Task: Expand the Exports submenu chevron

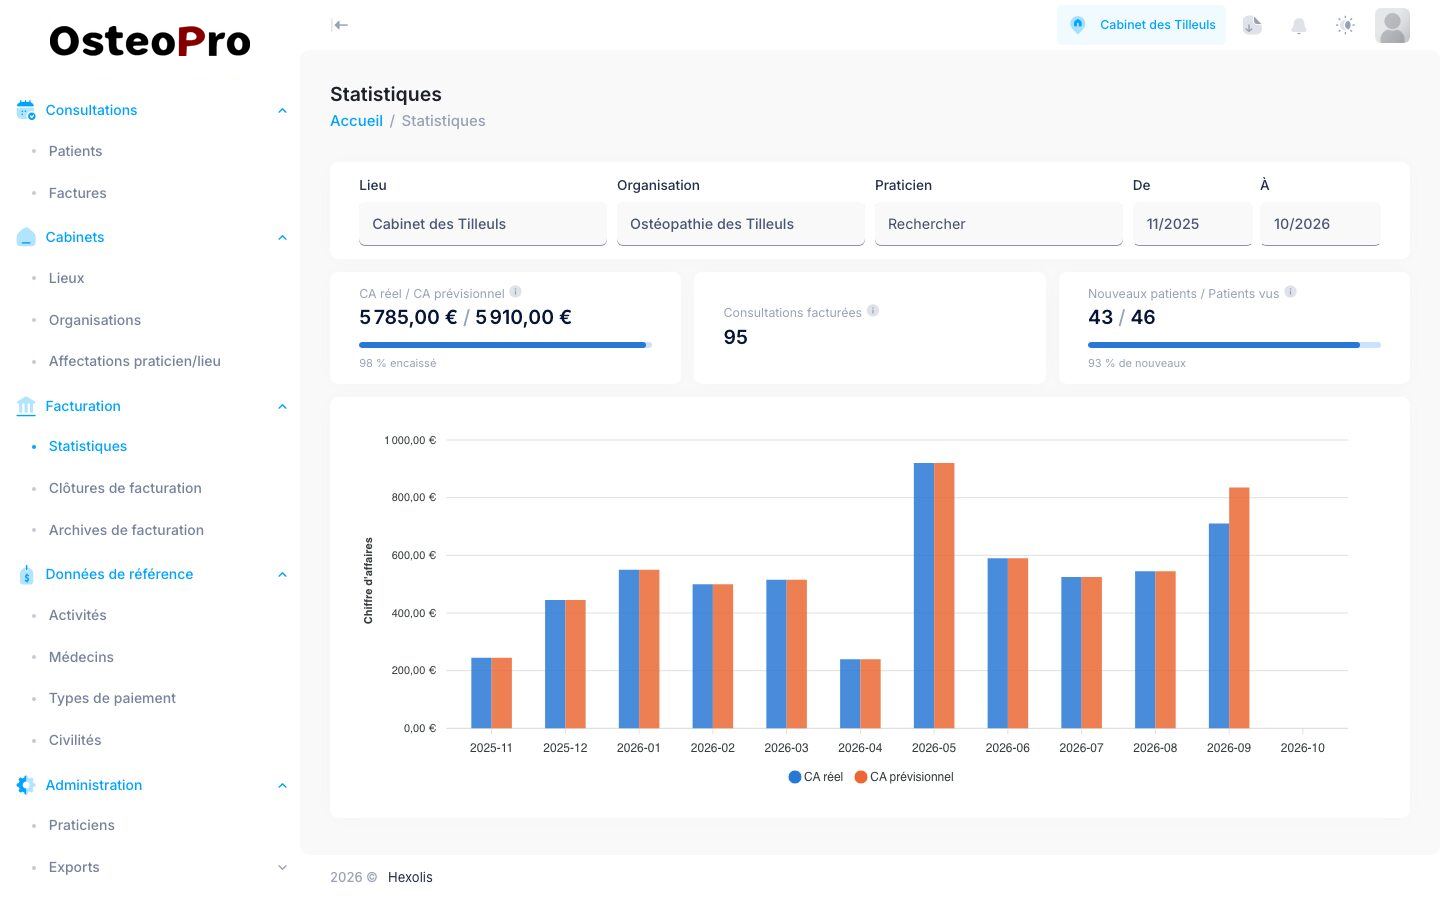Action: pos(282,867)
